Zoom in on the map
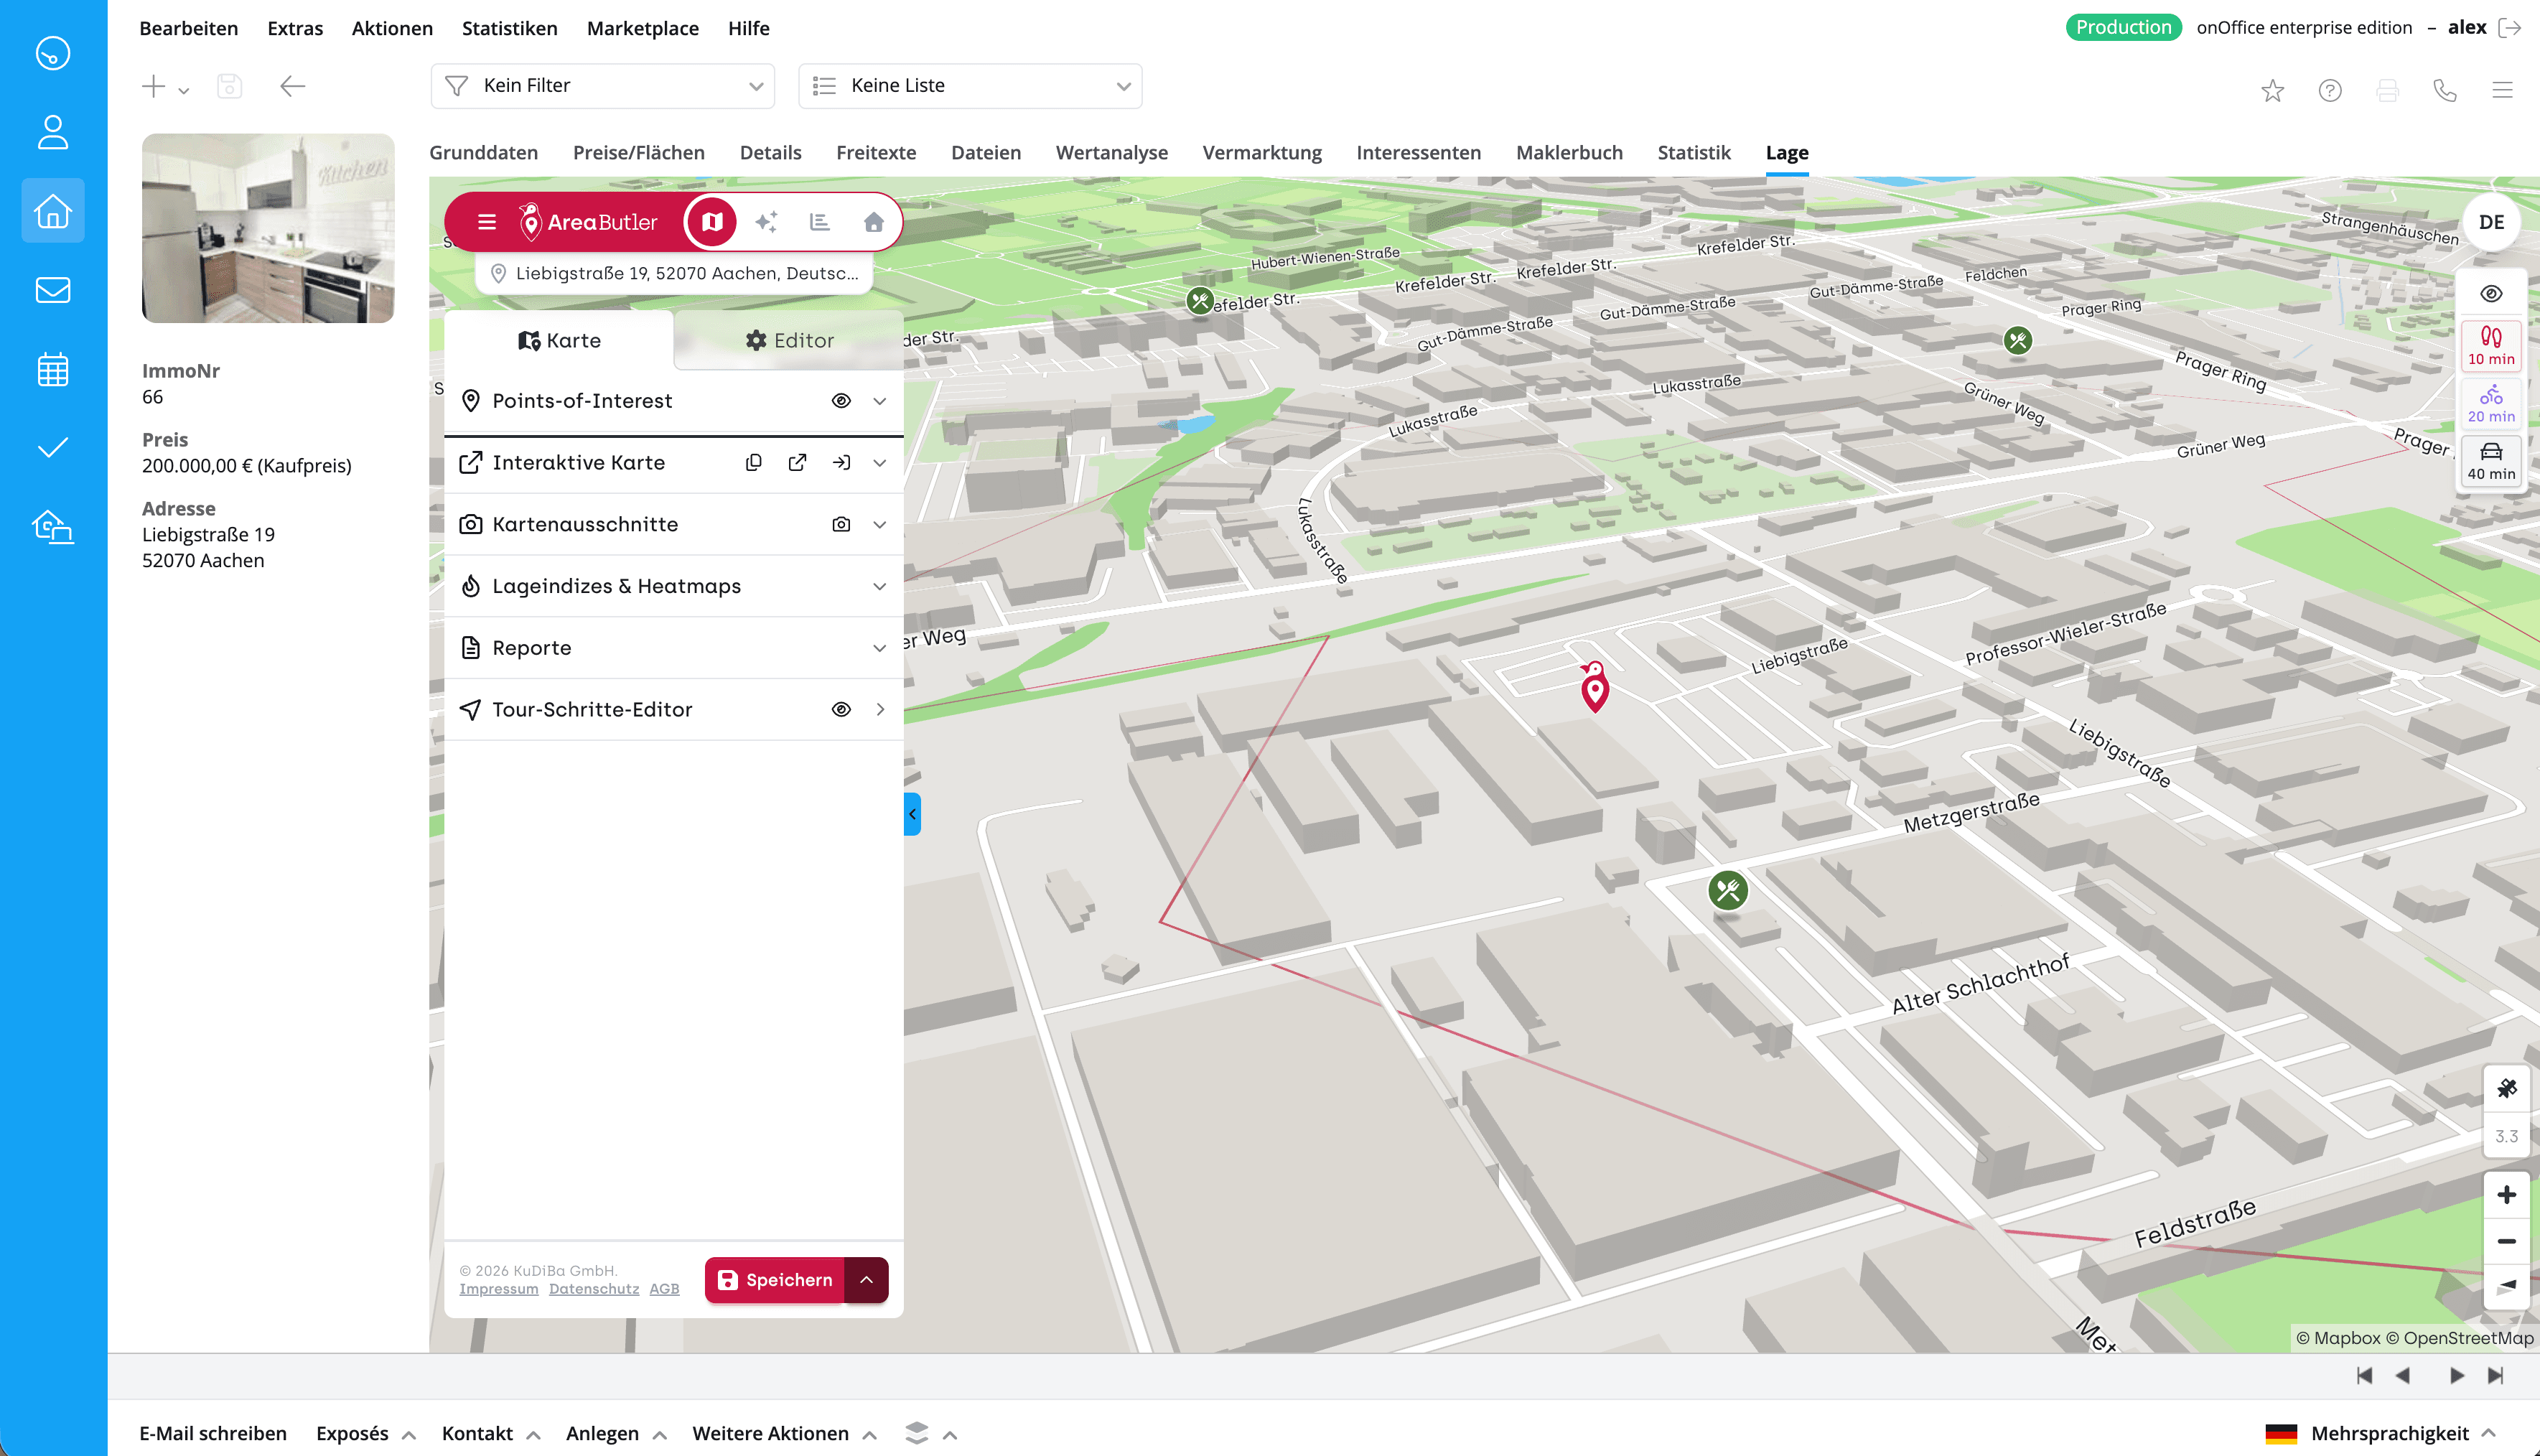The width and height of the screenshot is (2540, 1456). [2506, 1195]
